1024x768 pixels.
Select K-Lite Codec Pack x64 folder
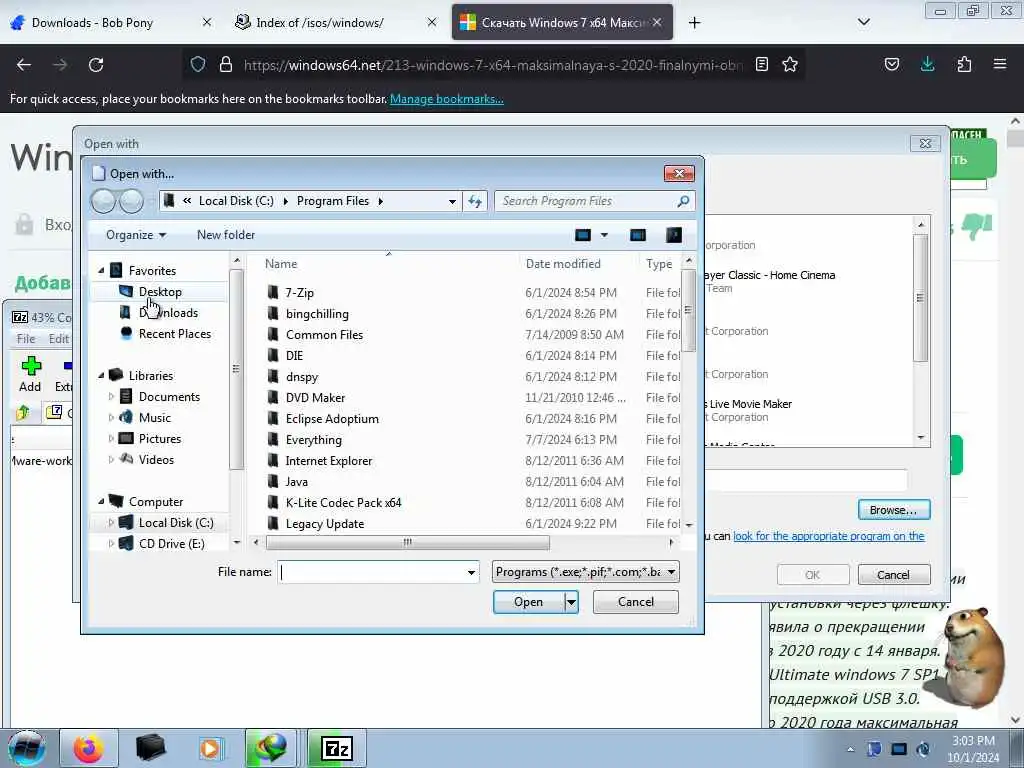point(343,502)
